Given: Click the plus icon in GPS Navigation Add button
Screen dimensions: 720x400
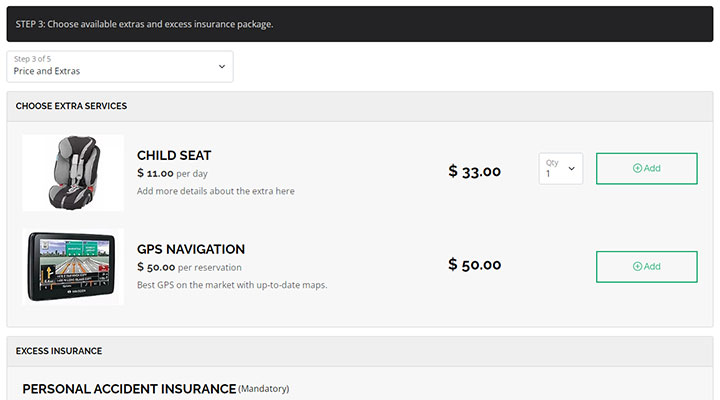Looking at the screenshot, I should [x=637, y=266].
